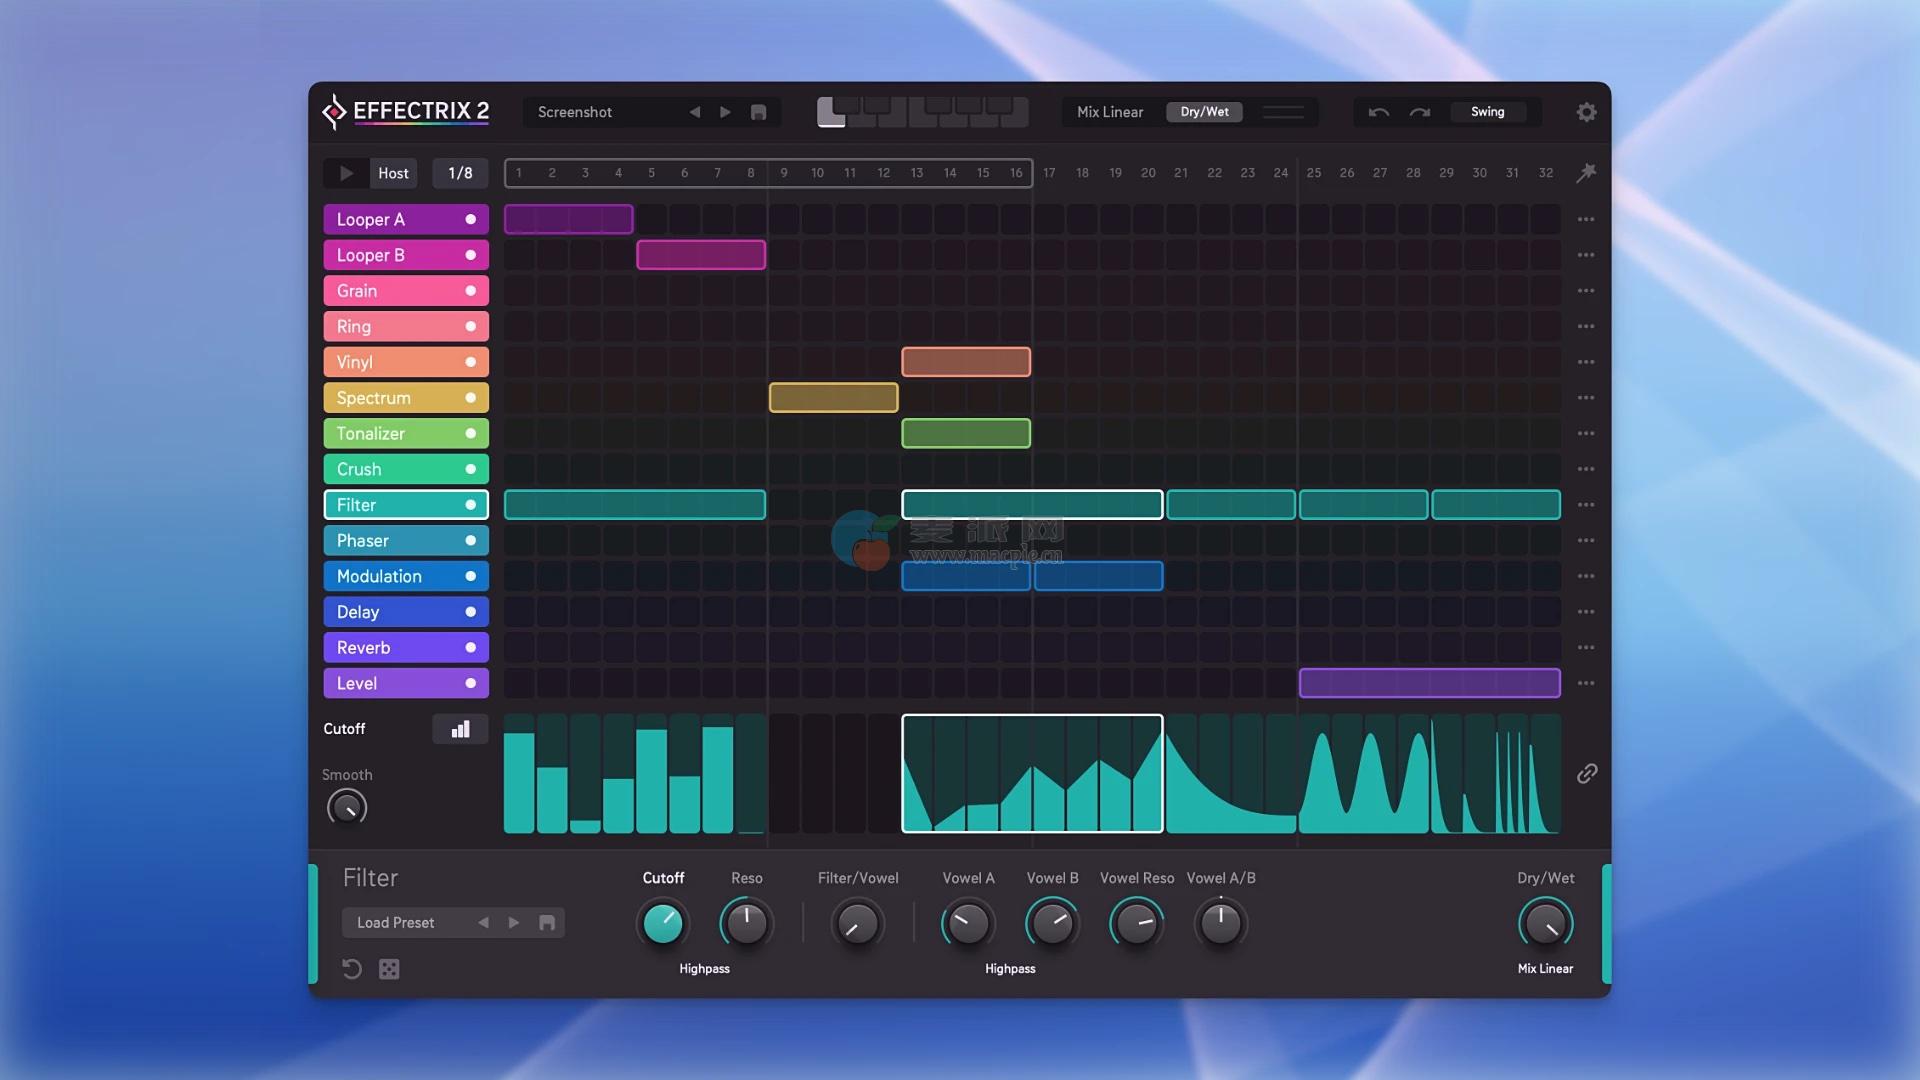Click the bar chart icon beside Cutoff
Image resolution: width=1920 pixels, height=1080 pixels.
(460, 729)
